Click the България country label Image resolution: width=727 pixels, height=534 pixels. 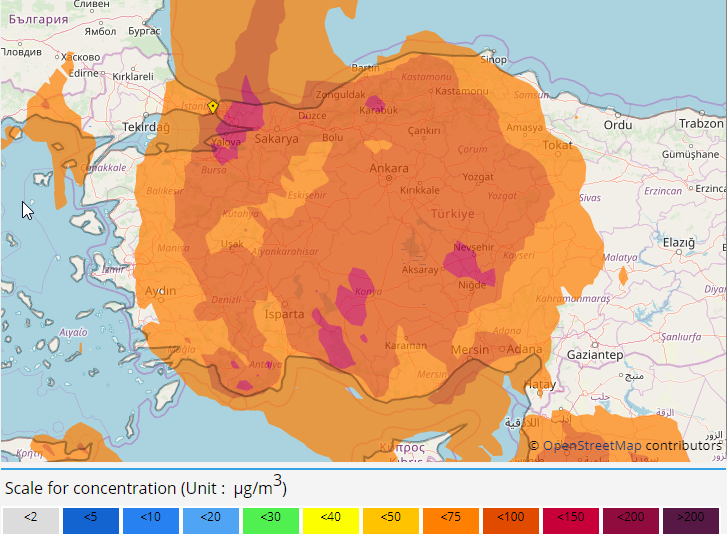pyautogui.click(x=38, y=19)
